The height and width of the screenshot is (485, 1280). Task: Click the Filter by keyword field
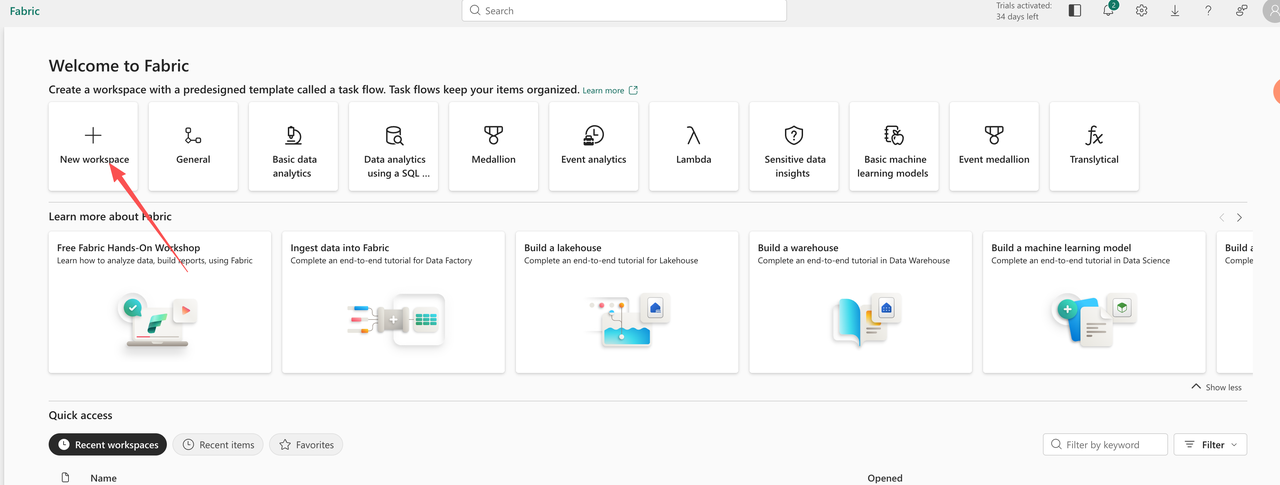coord(1113,445)
